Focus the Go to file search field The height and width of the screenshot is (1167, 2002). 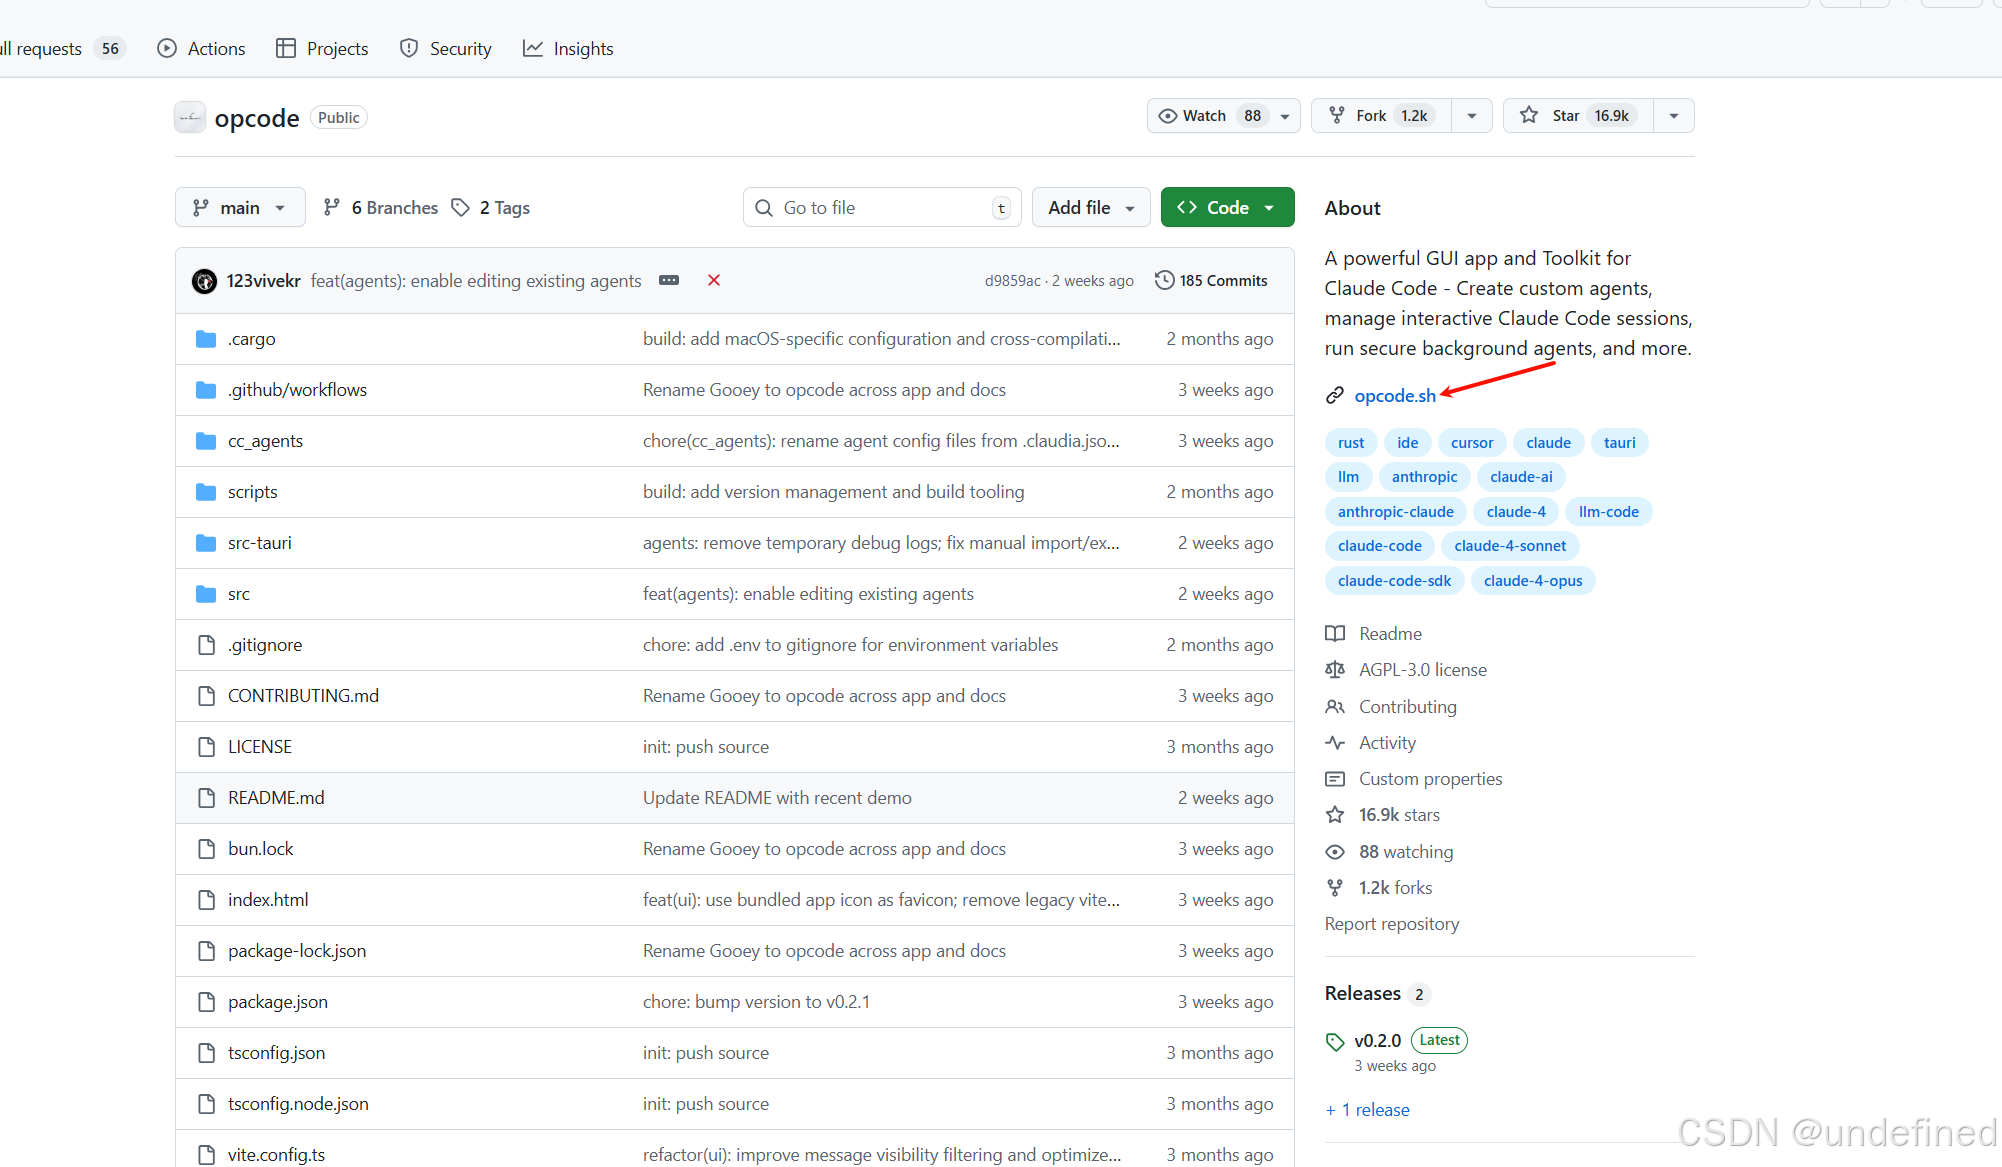coord(882,207)
